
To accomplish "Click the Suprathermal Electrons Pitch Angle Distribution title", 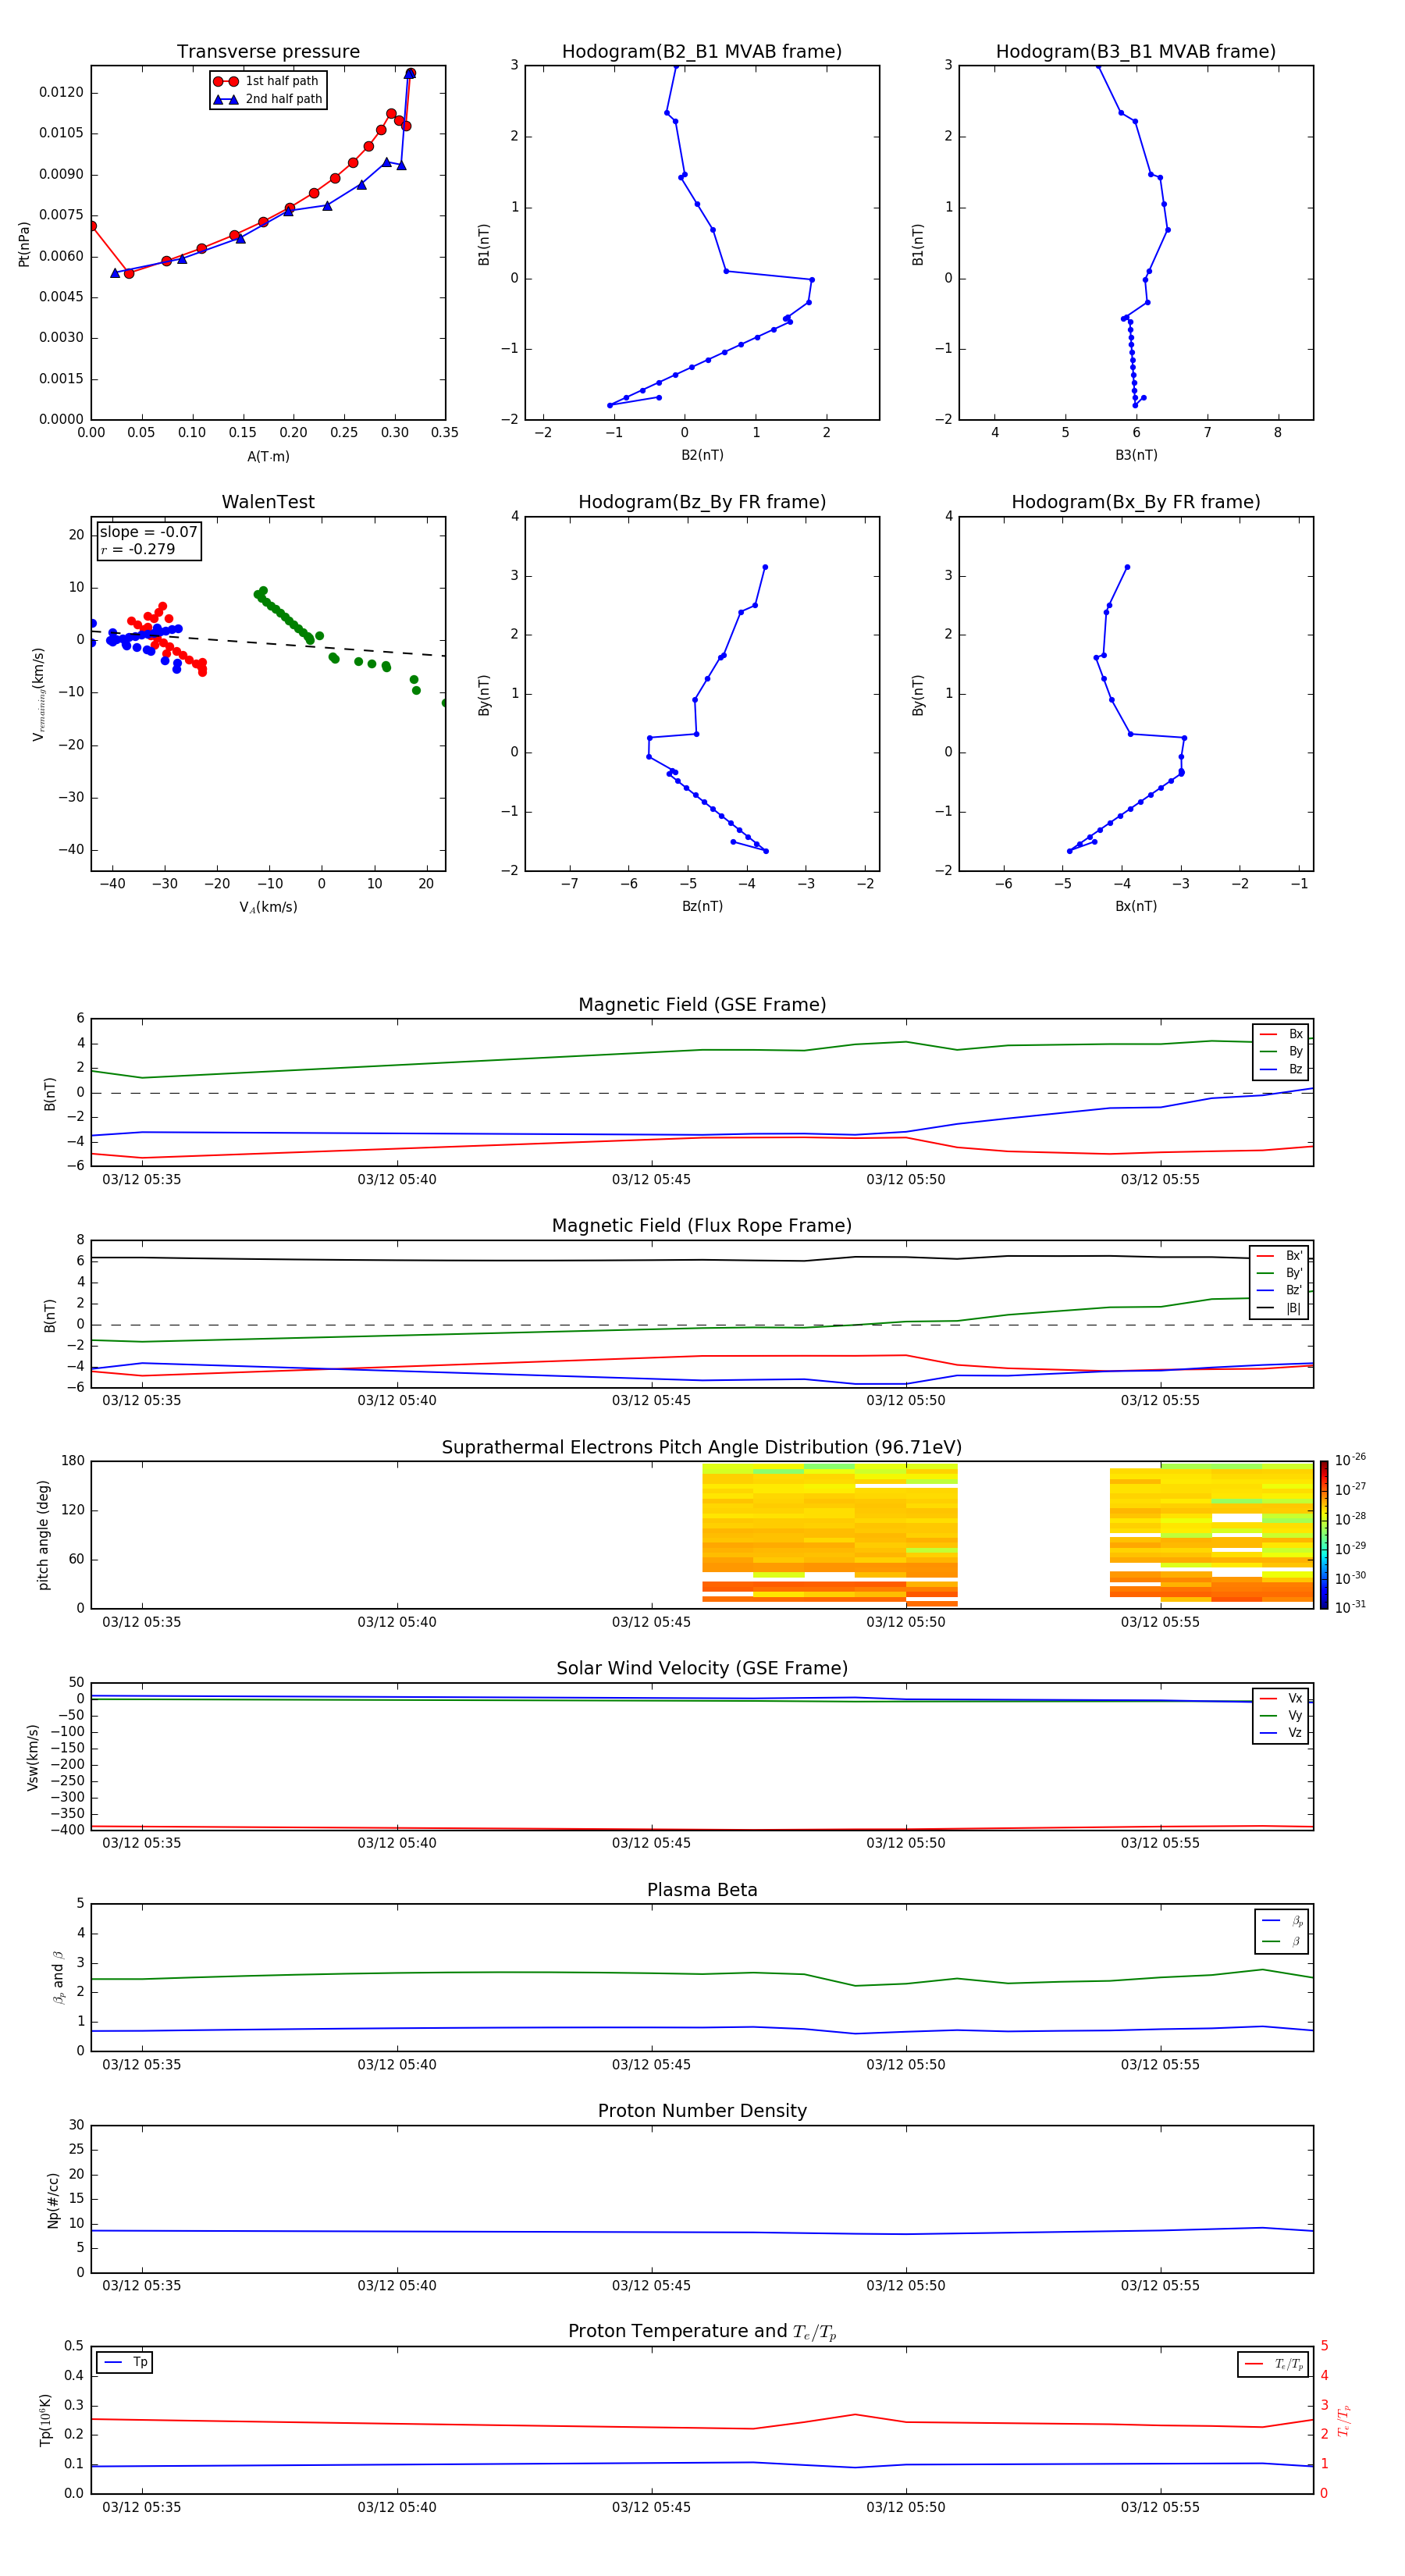I will [702, 1448].
